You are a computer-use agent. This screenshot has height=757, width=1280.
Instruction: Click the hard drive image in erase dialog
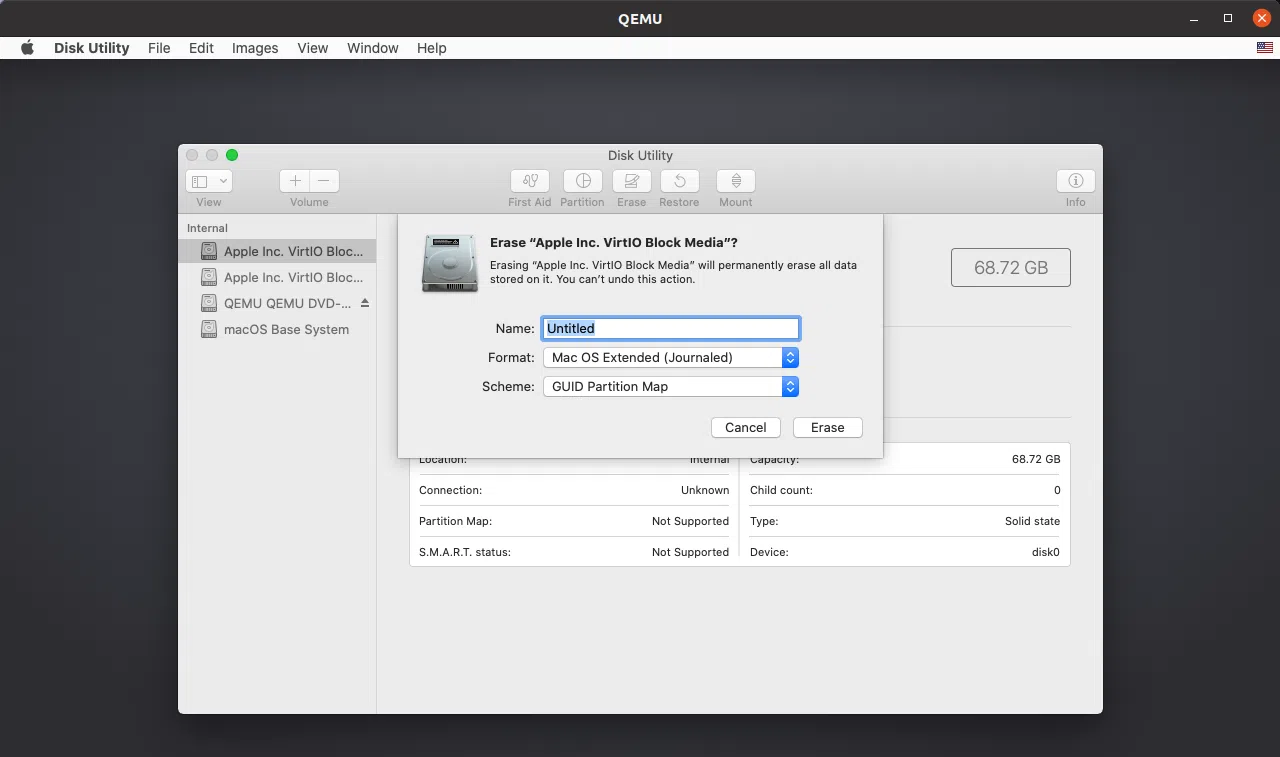click(x=449, y=263)
